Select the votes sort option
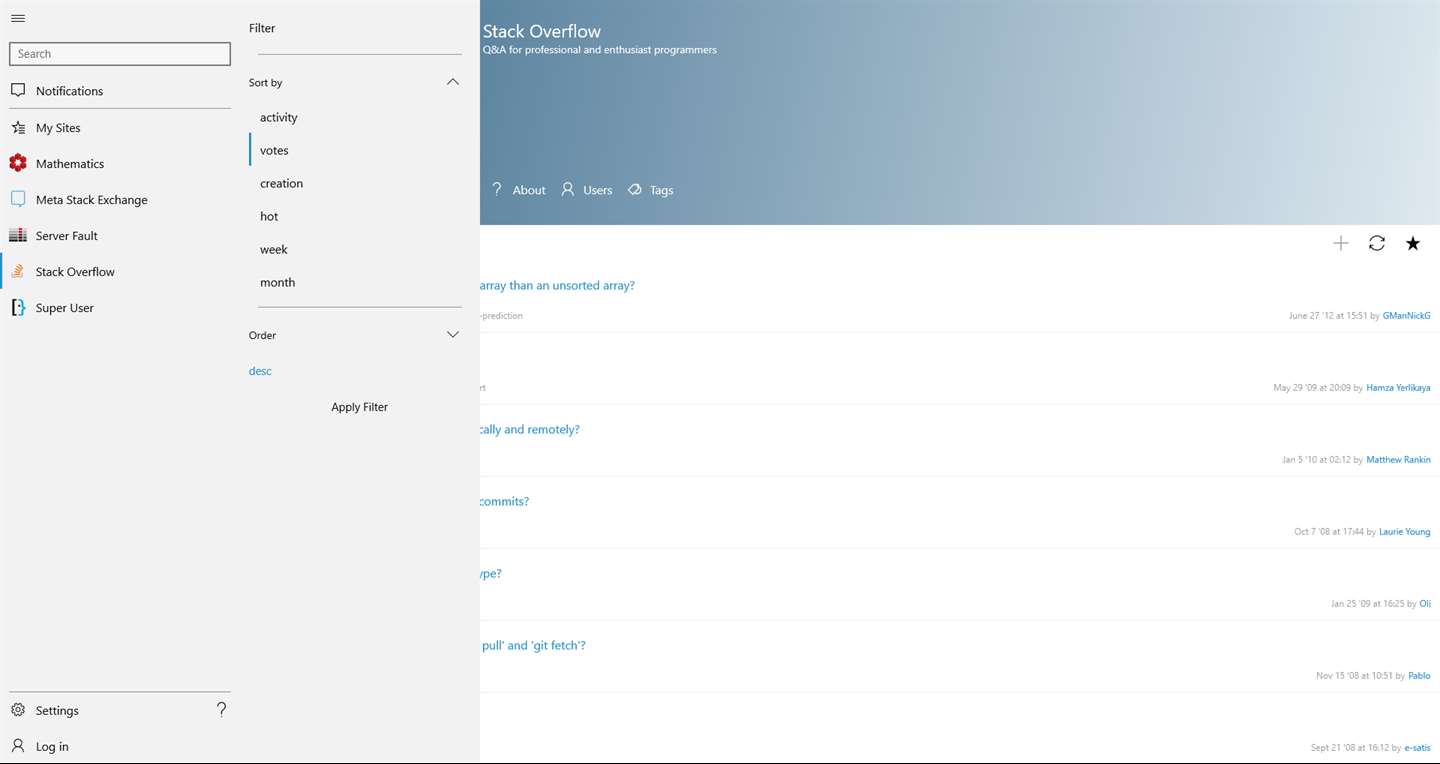 274,150
